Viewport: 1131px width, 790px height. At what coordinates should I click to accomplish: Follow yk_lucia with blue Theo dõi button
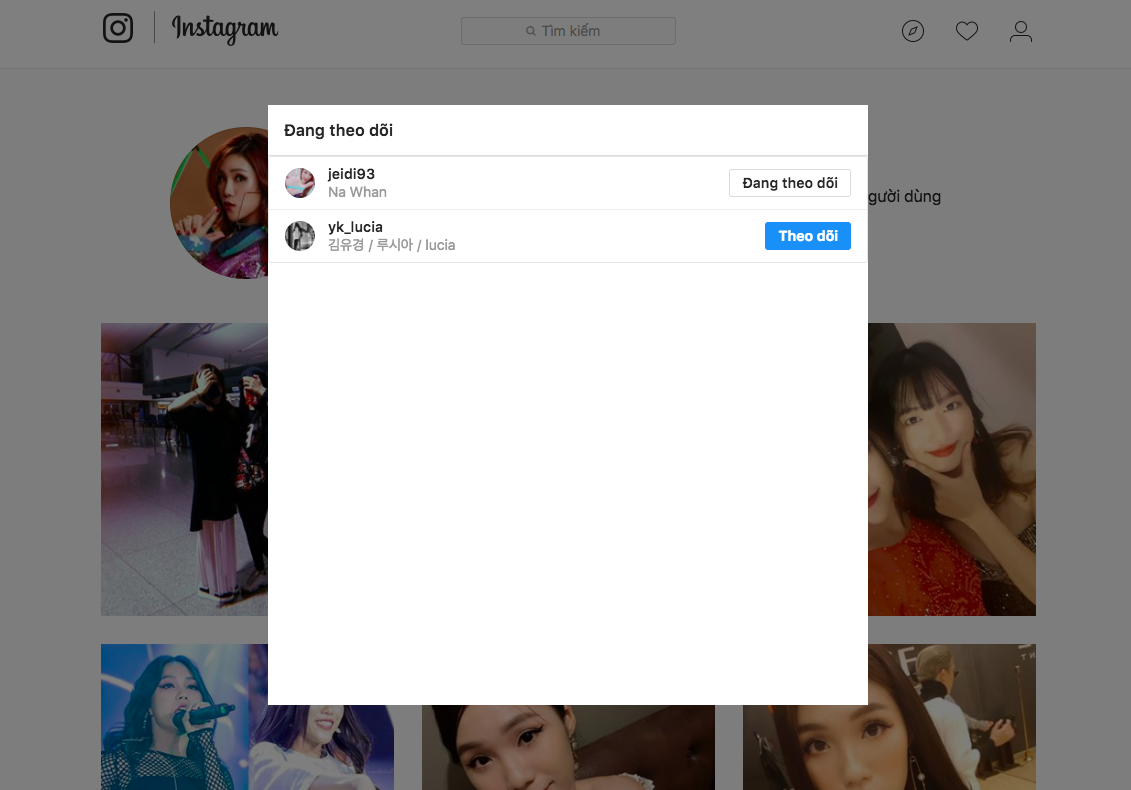coord(807,236)
